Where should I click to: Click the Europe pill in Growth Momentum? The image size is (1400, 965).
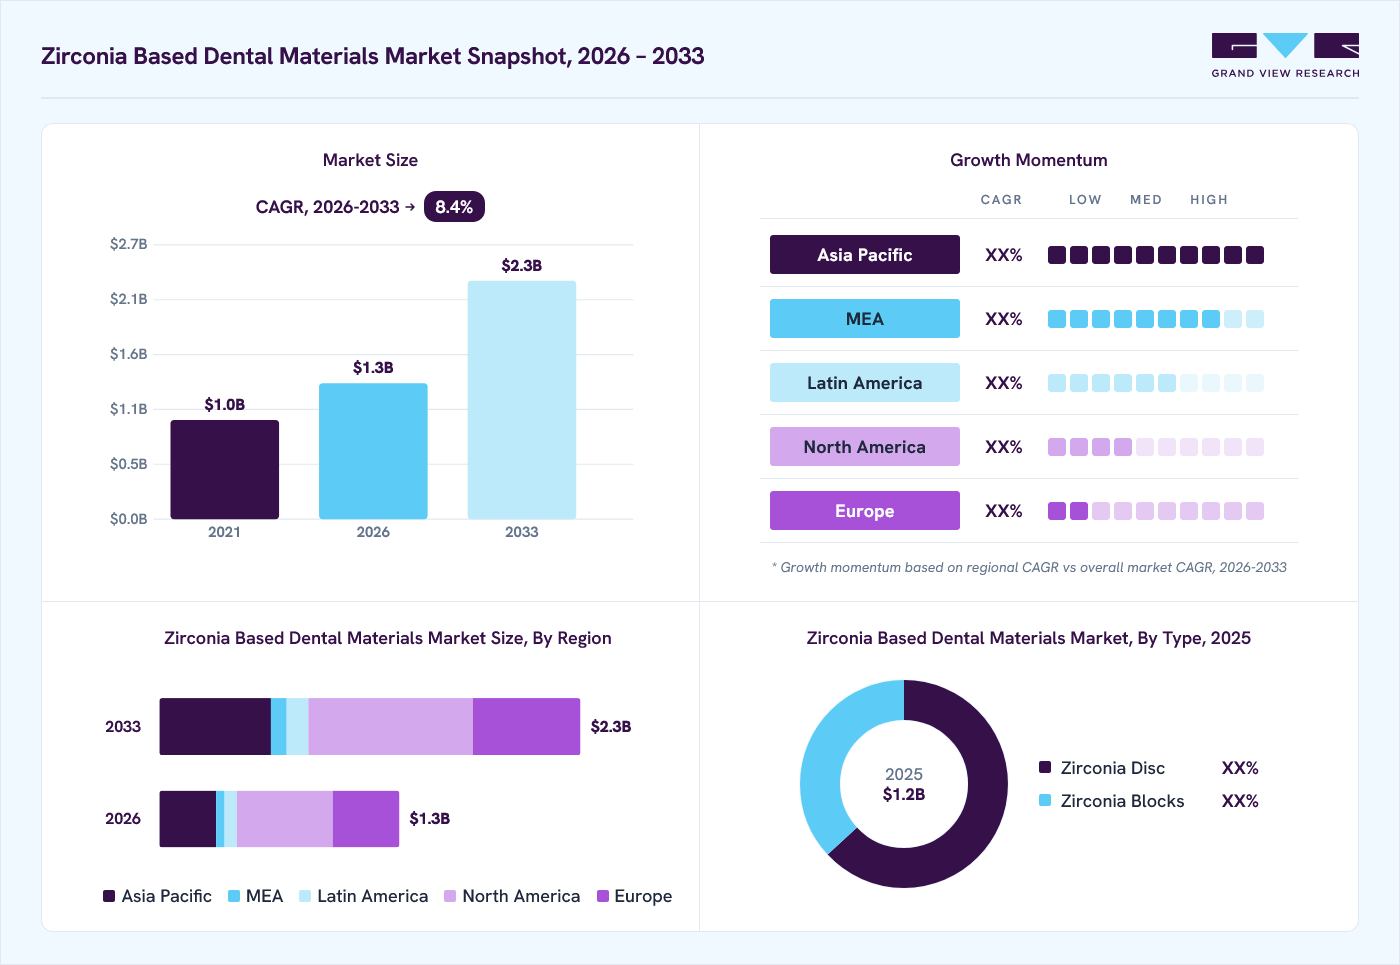865,511
